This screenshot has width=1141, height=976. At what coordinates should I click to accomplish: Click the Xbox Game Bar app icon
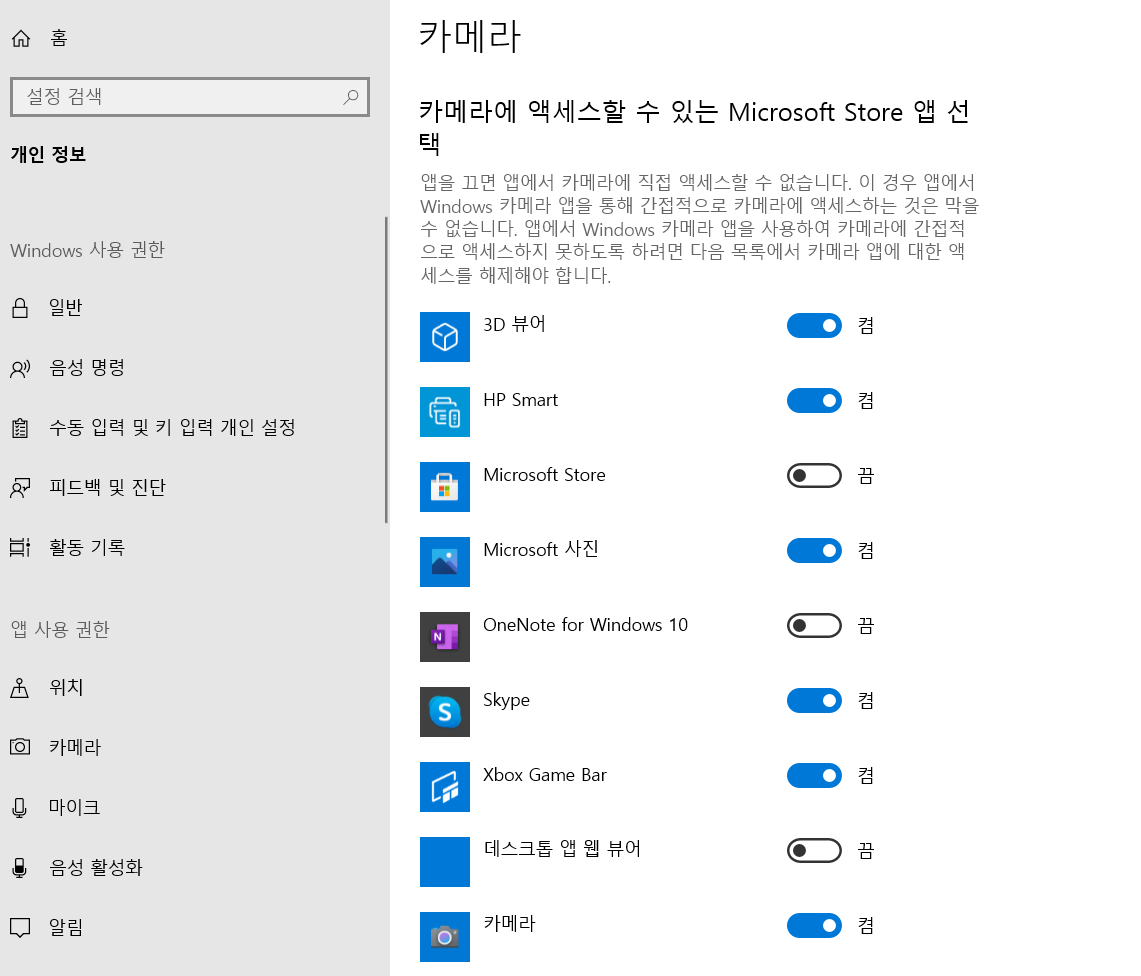coord(445,787)
